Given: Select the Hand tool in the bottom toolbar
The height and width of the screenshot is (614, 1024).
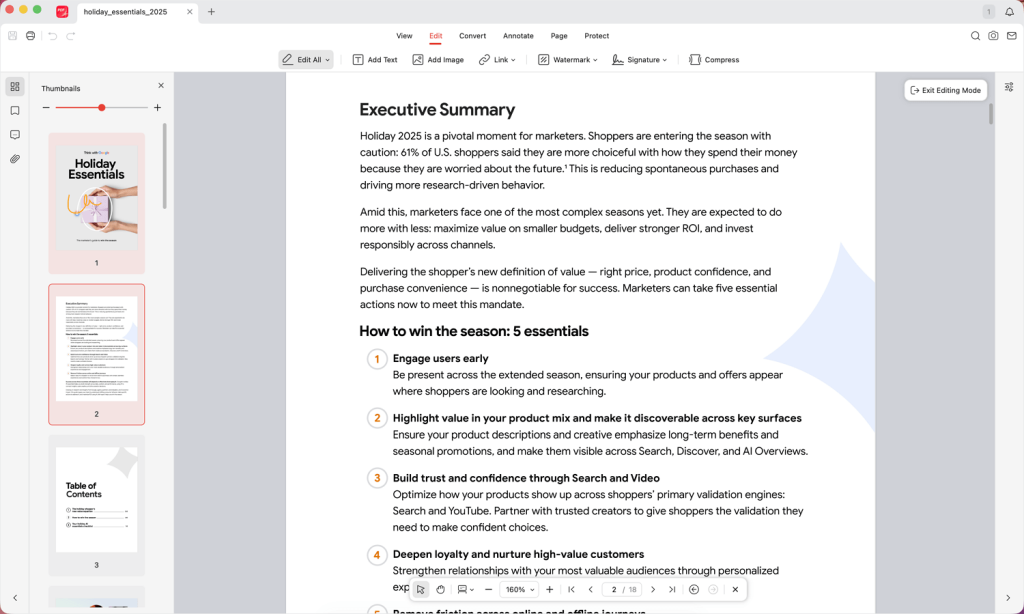Looking at the screenshot, I should tap(440, 589).
